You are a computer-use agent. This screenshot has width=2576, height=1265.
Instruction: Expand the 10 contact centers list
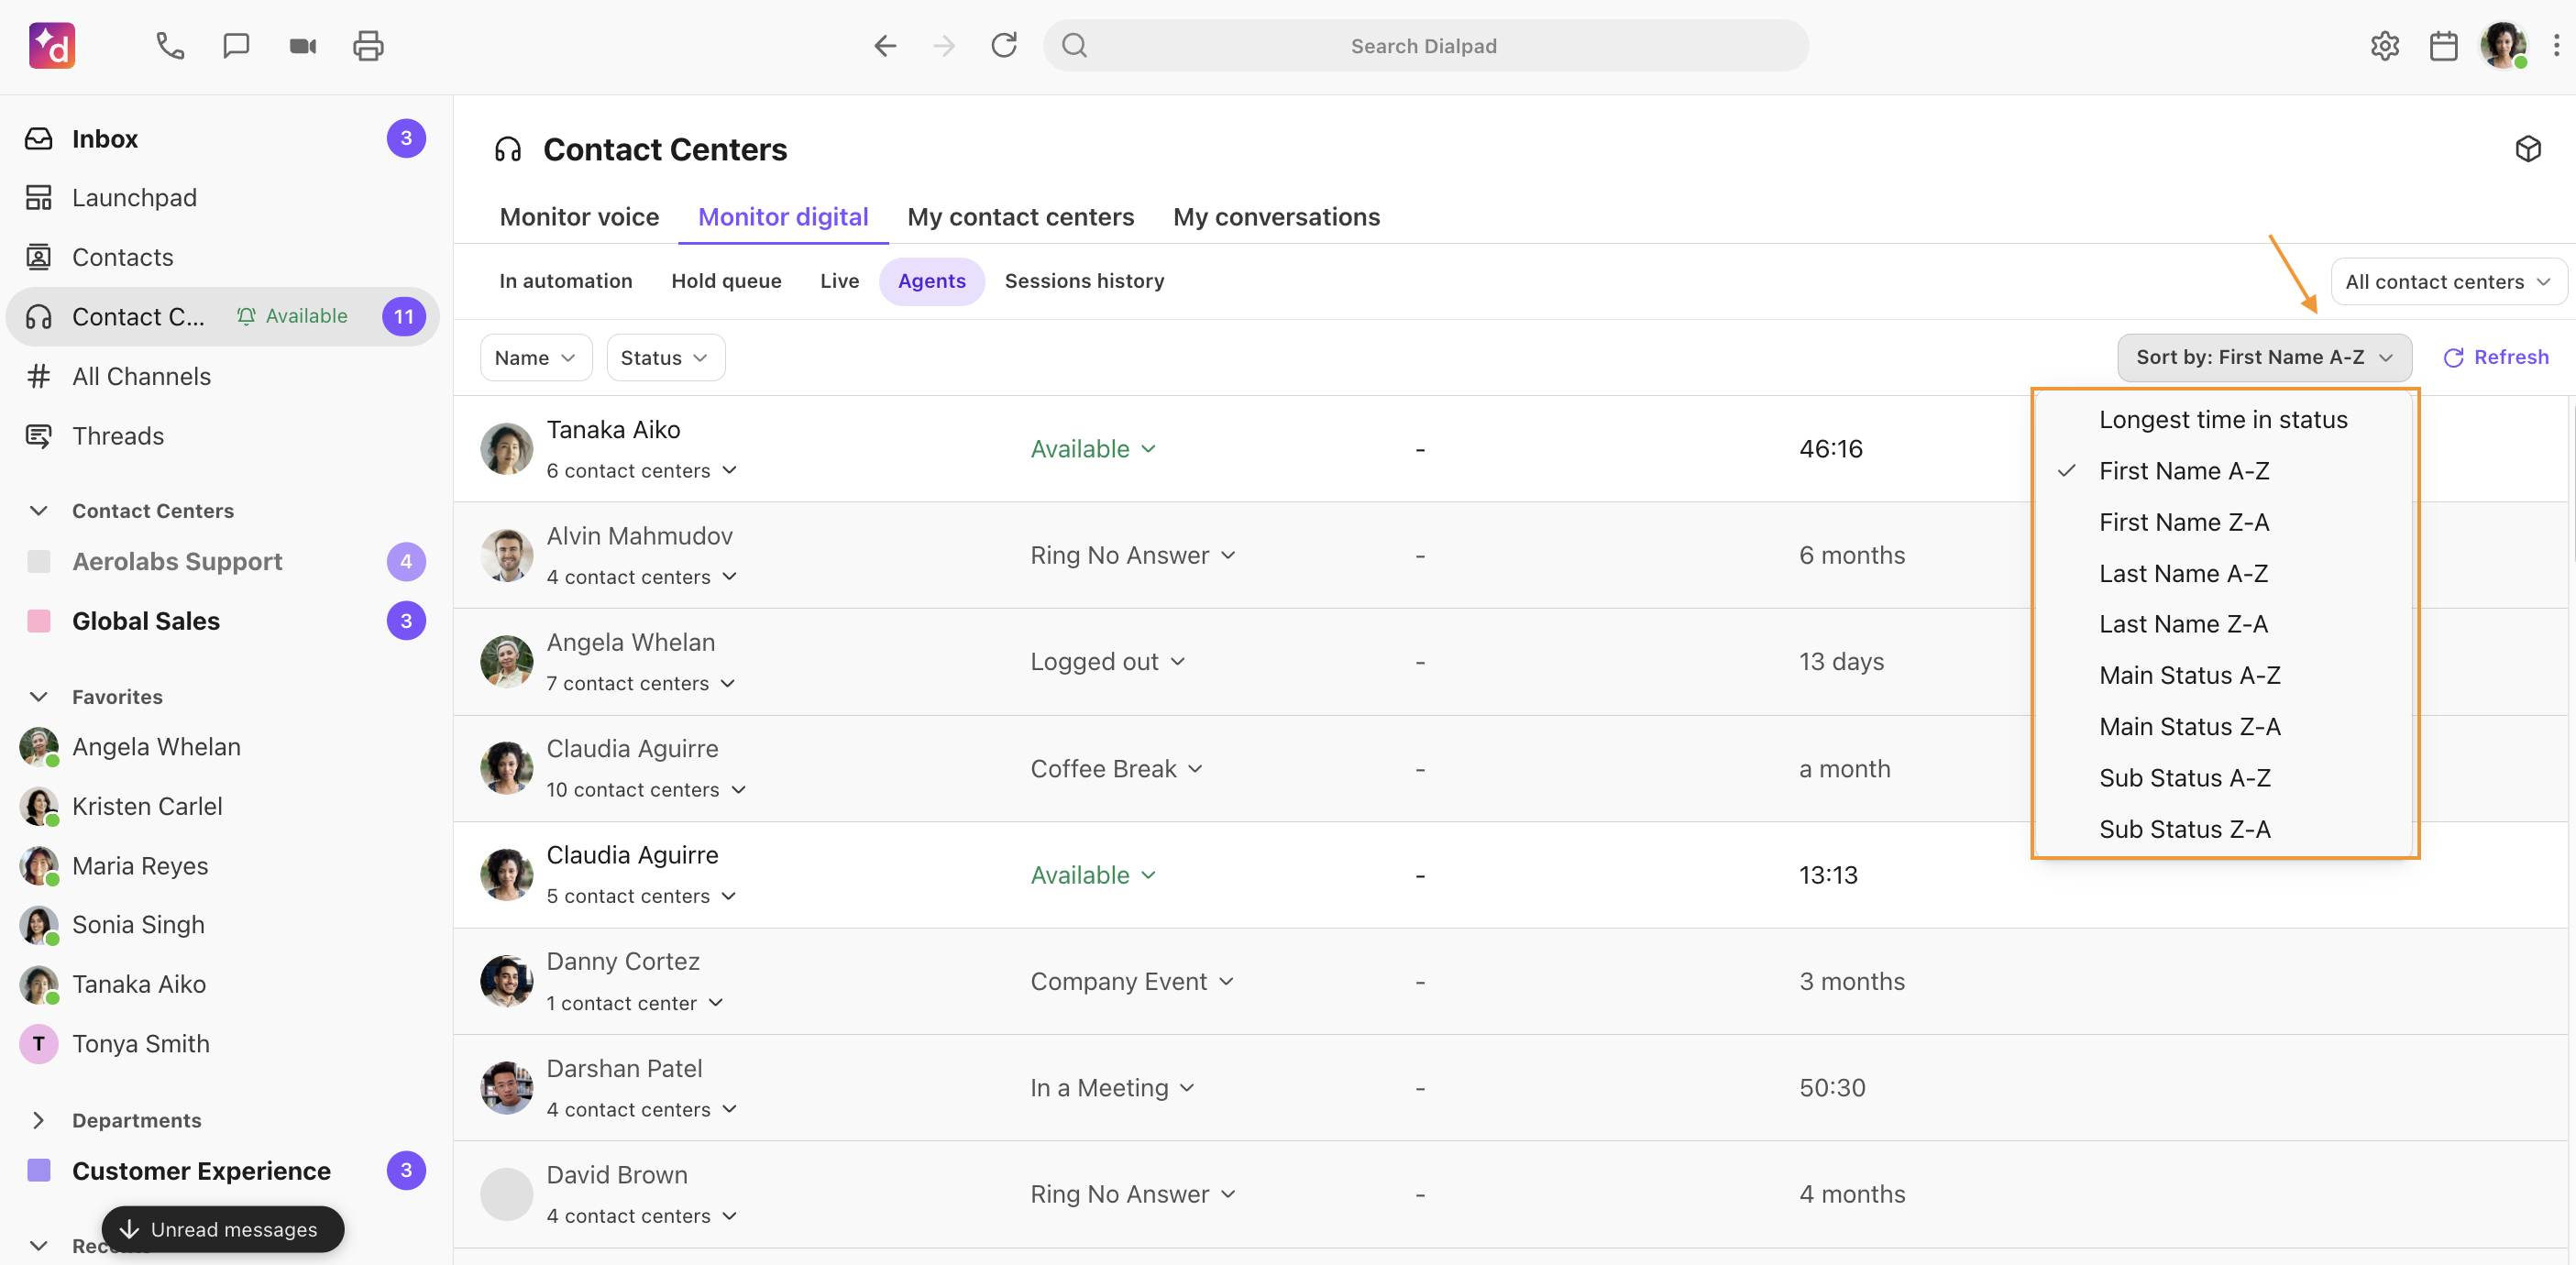click(x=646, y=790)
